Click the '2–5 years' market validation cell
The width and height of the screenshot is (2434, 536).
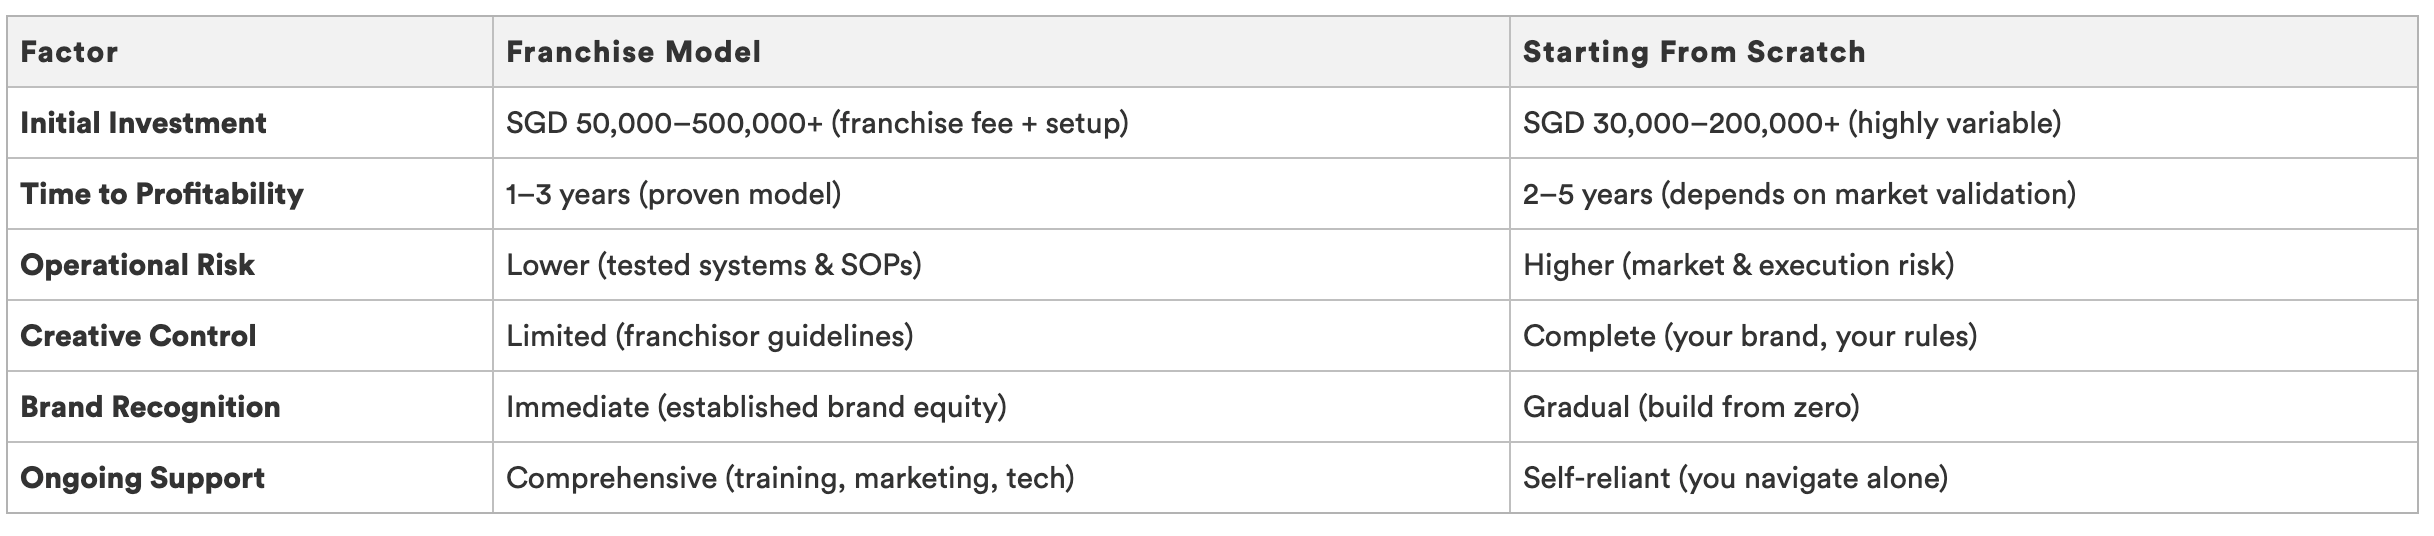point(1798,194)
